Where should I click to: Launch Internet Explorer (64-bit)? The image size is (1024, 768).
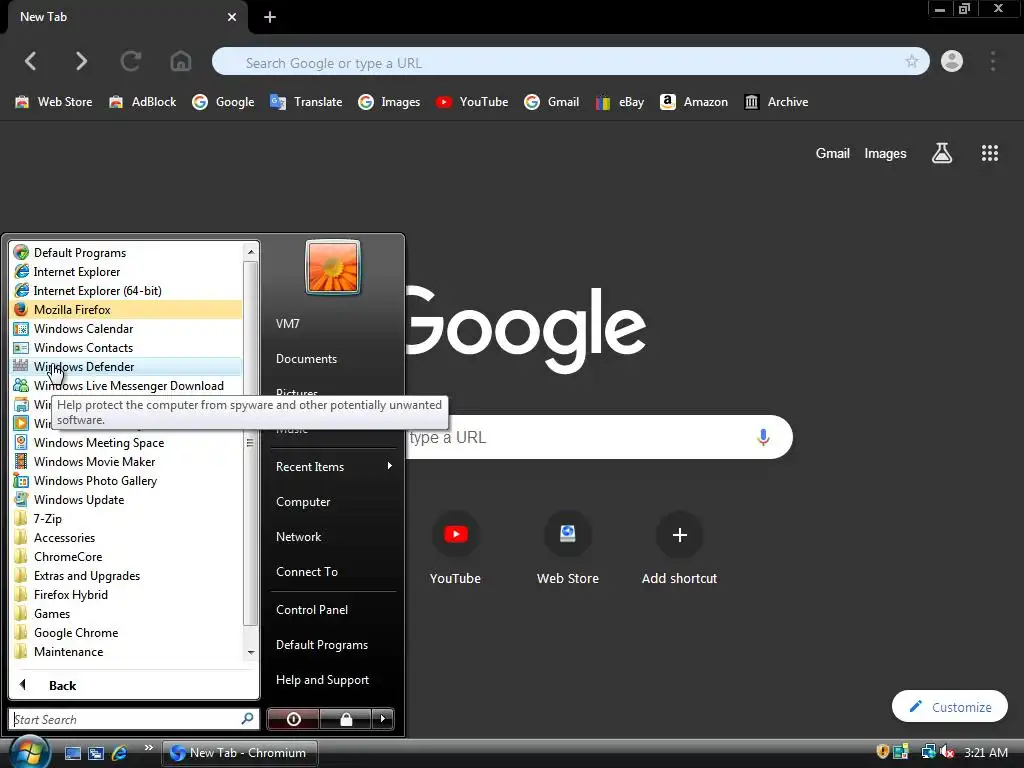tap(127, 291)
